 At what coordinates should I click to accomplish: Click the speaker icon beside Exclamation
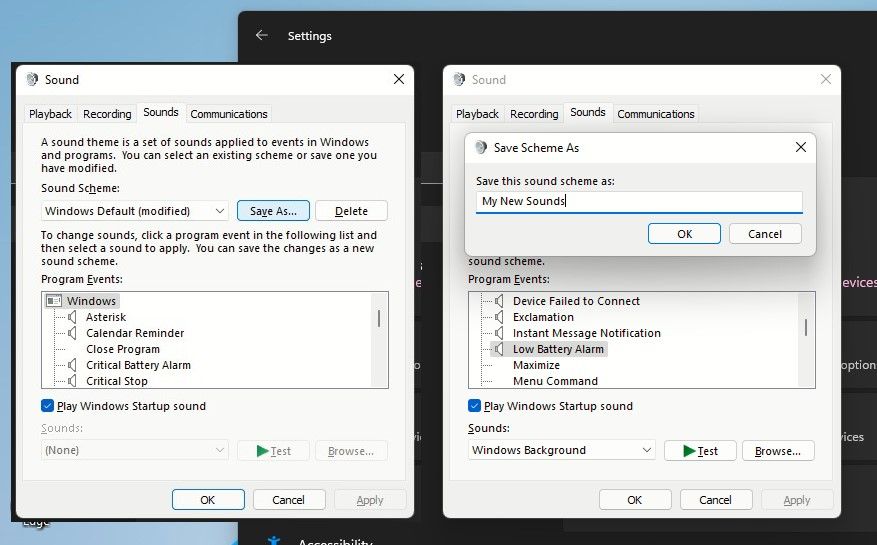(499, 317)
